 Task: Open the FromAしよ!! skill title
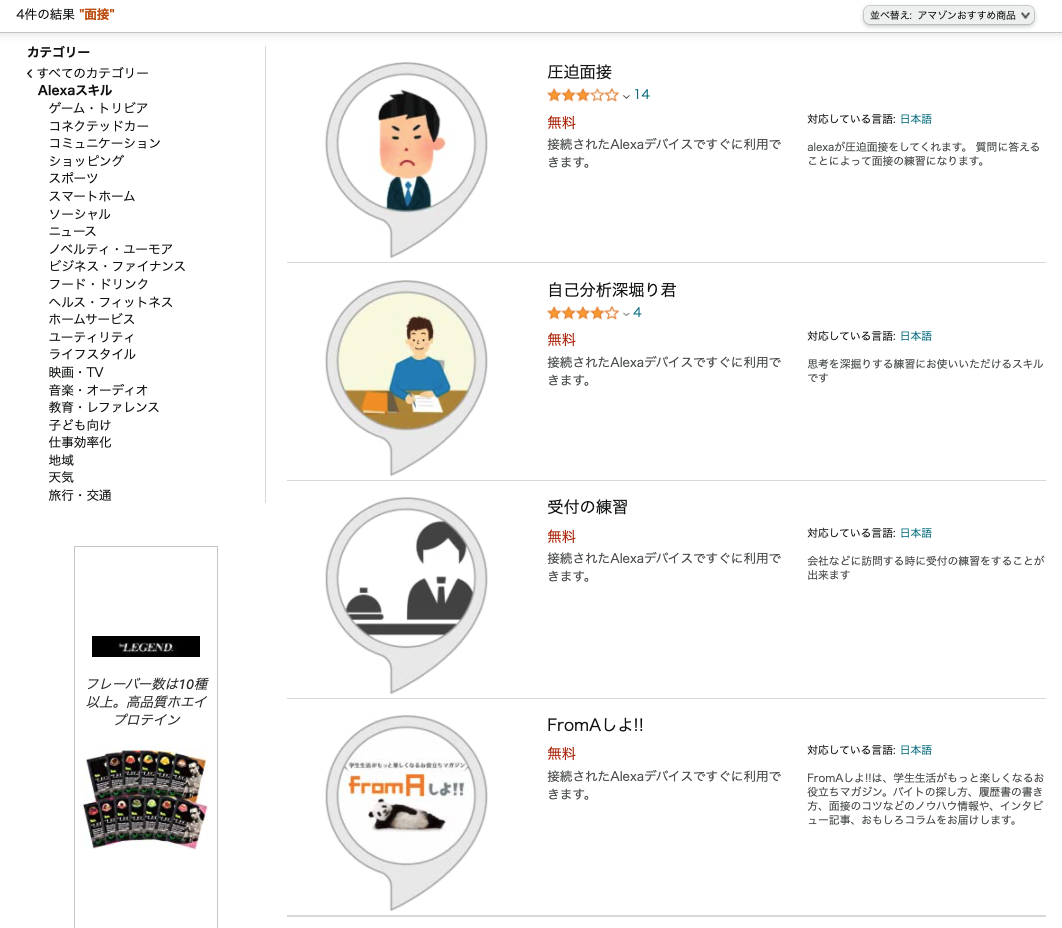(595, 725)
